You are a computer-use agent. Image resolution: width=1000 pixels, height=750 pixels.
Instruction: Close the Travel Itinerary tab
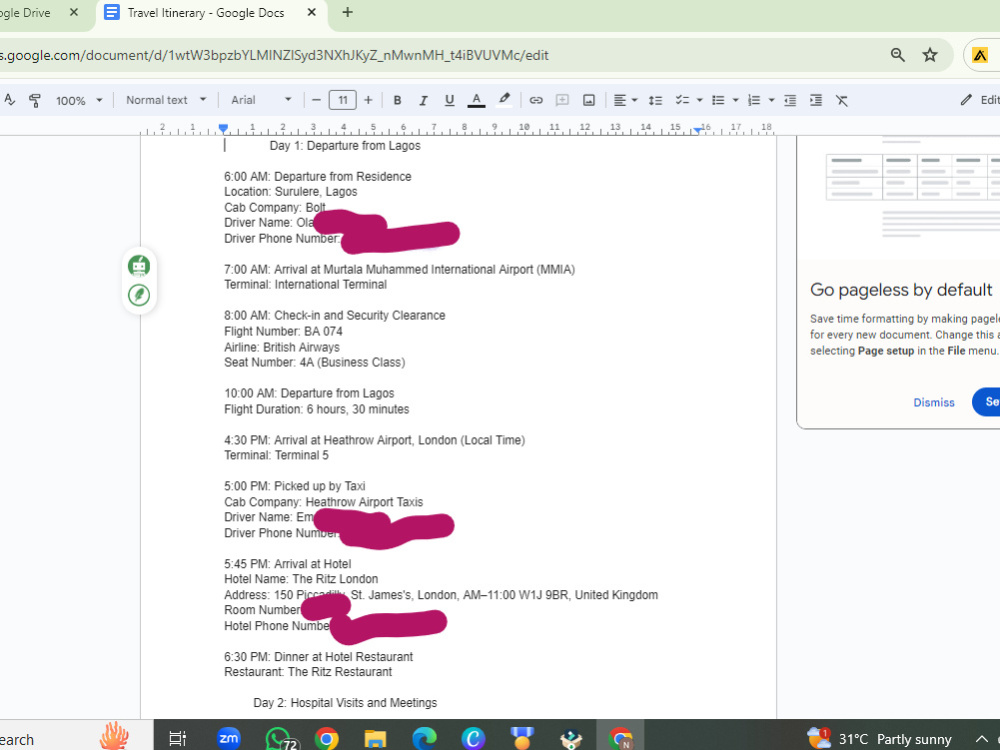pyautogui.click(x=311, y=12)
